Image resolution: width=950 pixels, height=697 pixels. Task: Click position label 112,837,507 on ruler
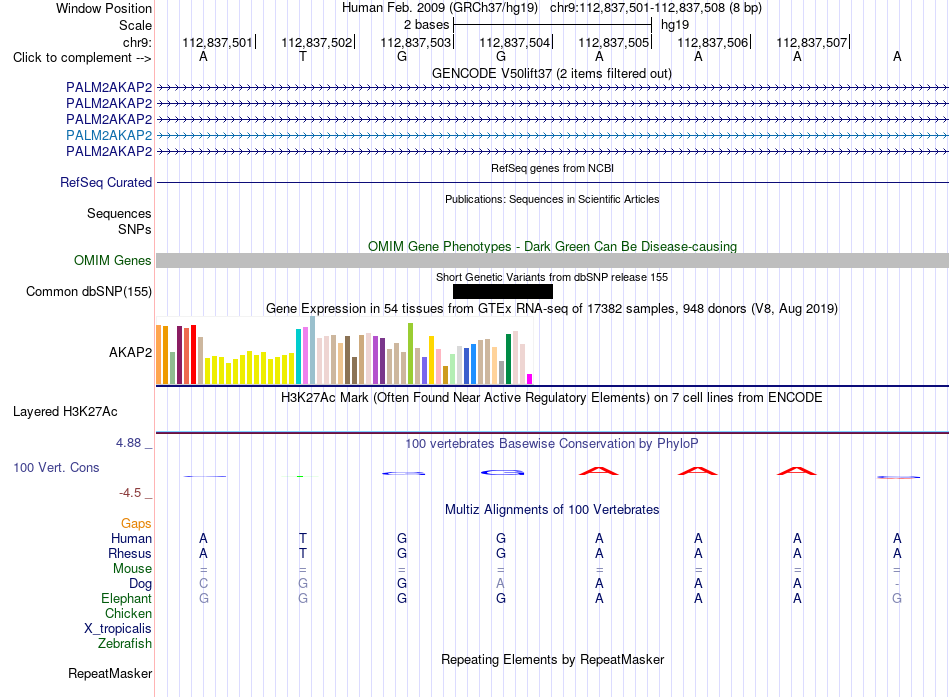812,42
